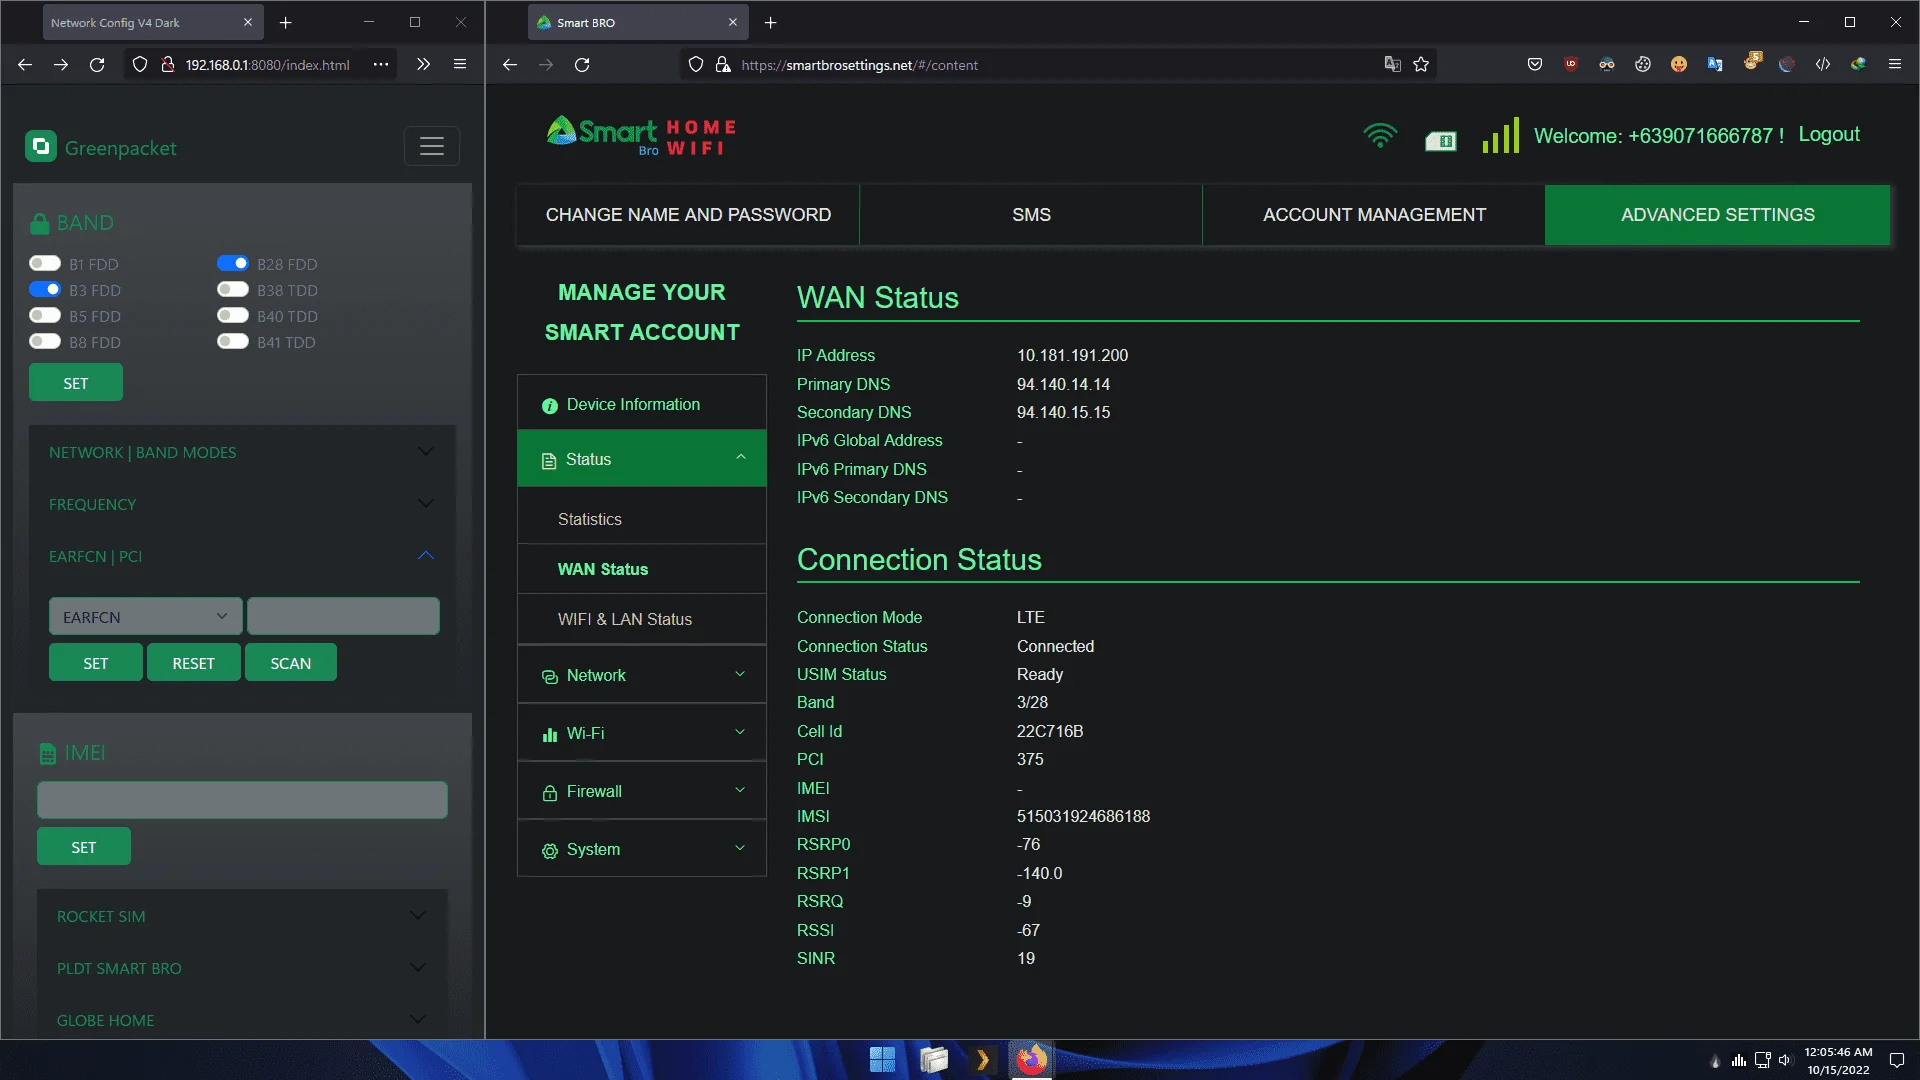This screenshot has height=1080, width=1920.
Task: Open the code brackets extension icon
Action: tap(1823, 65)
